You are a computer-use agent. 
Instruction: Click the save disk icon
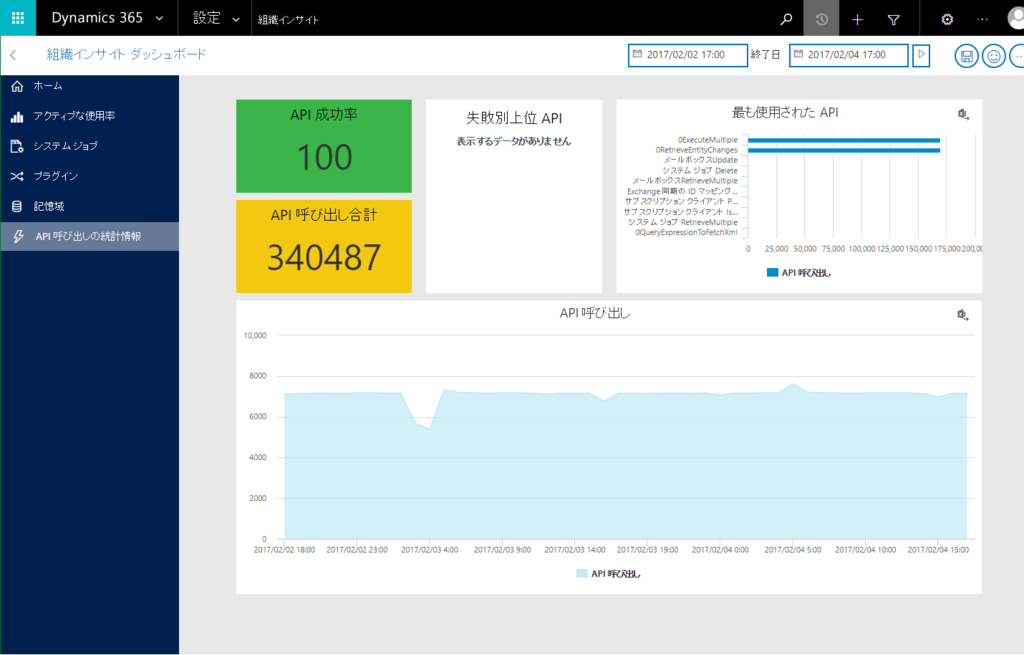[x=967, y=56]
